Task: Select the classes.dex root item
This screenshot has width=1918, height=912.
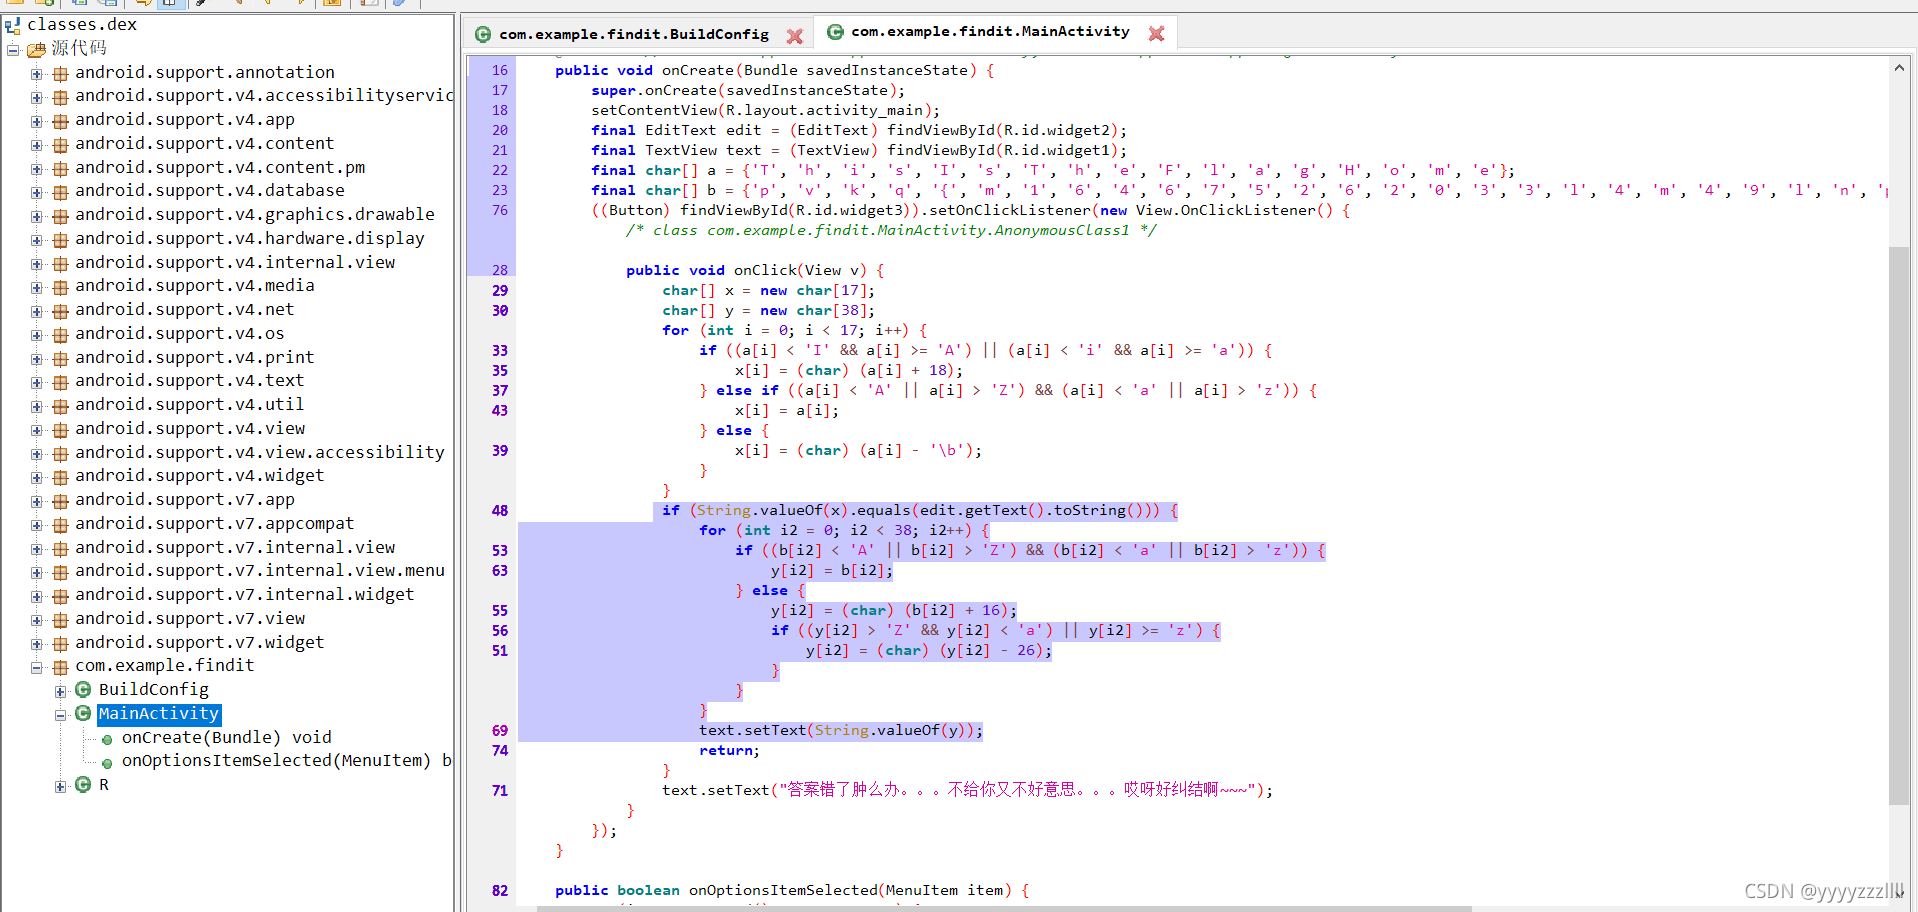Action: tap(82, 25)
